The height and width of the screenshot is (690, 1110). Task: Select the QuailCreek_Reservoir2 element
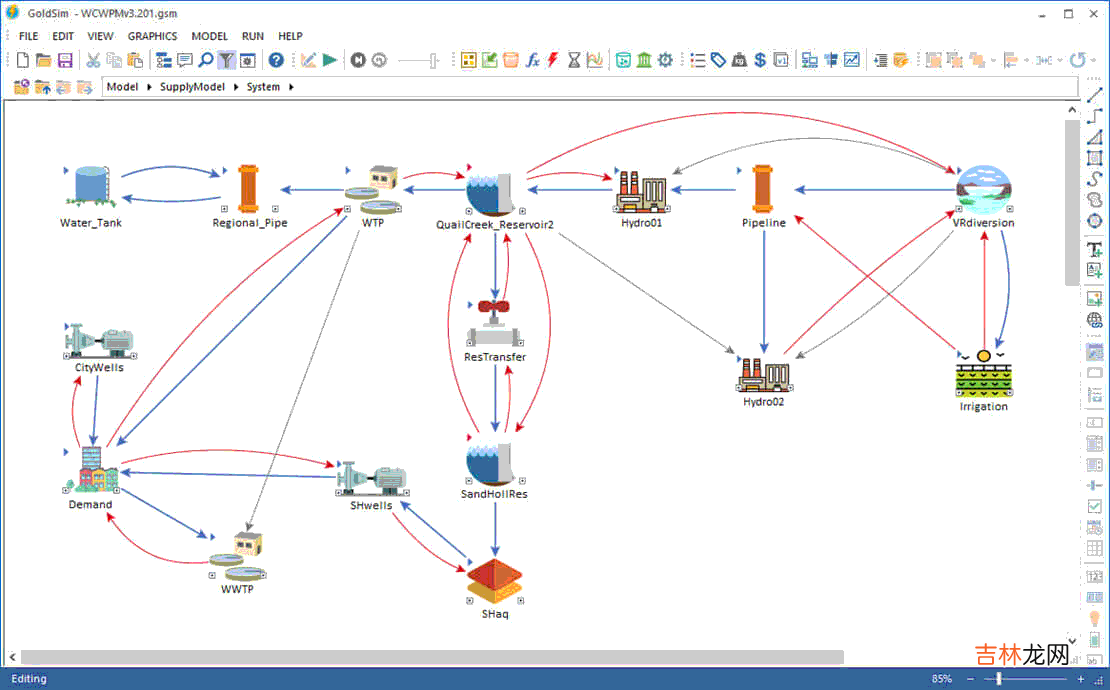point(490,192)
